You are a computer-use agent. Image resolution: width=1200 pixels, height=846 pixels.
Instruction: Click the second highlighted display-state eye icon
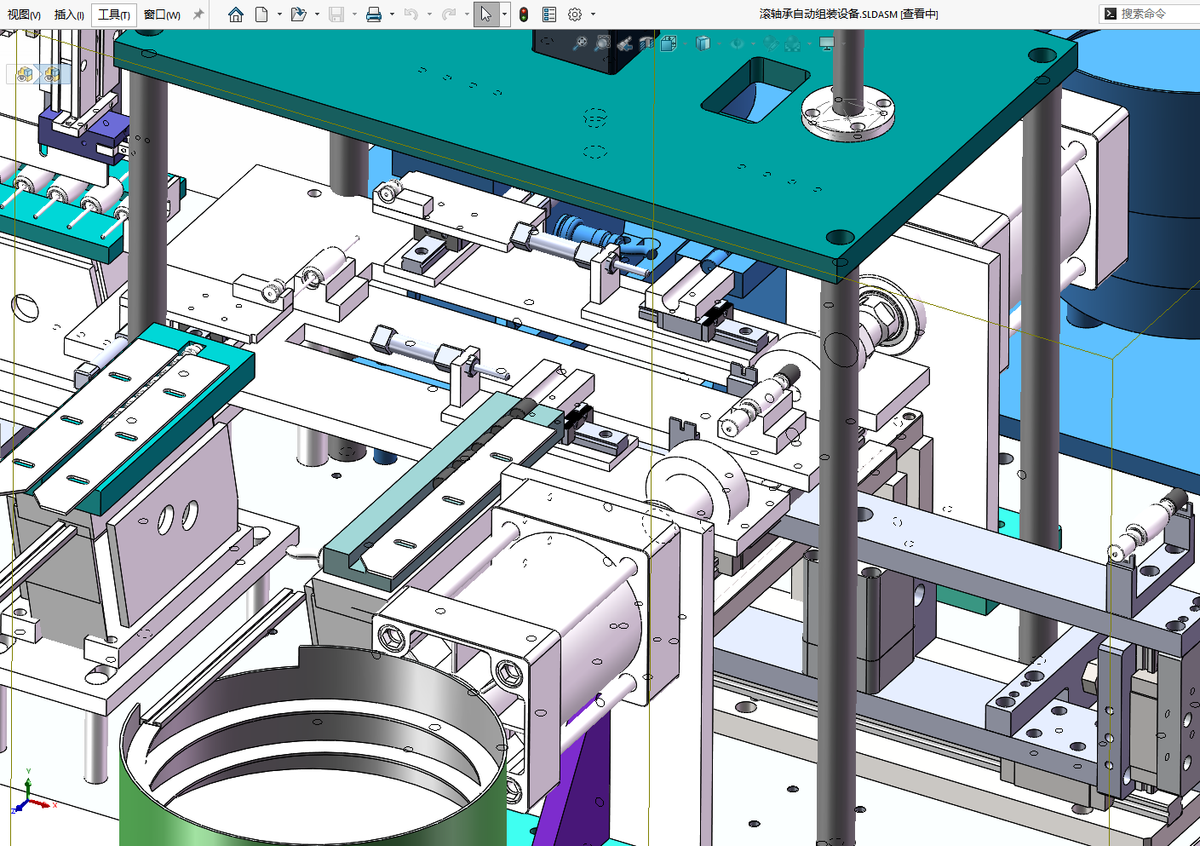pos(50,74)
